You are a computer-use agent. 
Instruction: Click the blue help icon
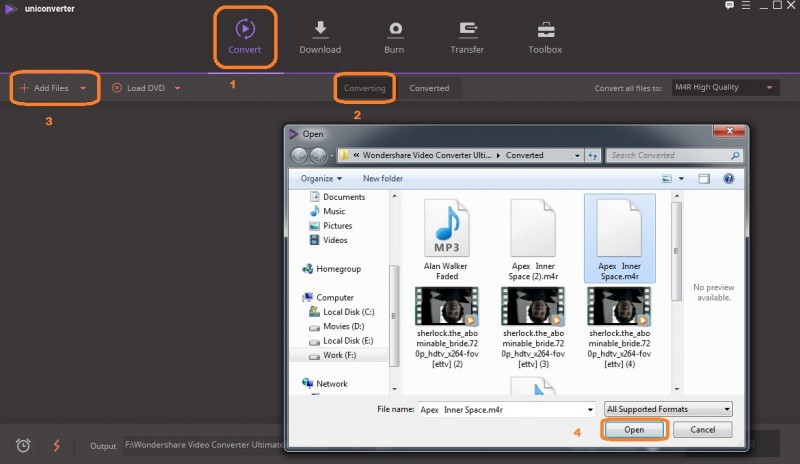[x=729, y=179]
